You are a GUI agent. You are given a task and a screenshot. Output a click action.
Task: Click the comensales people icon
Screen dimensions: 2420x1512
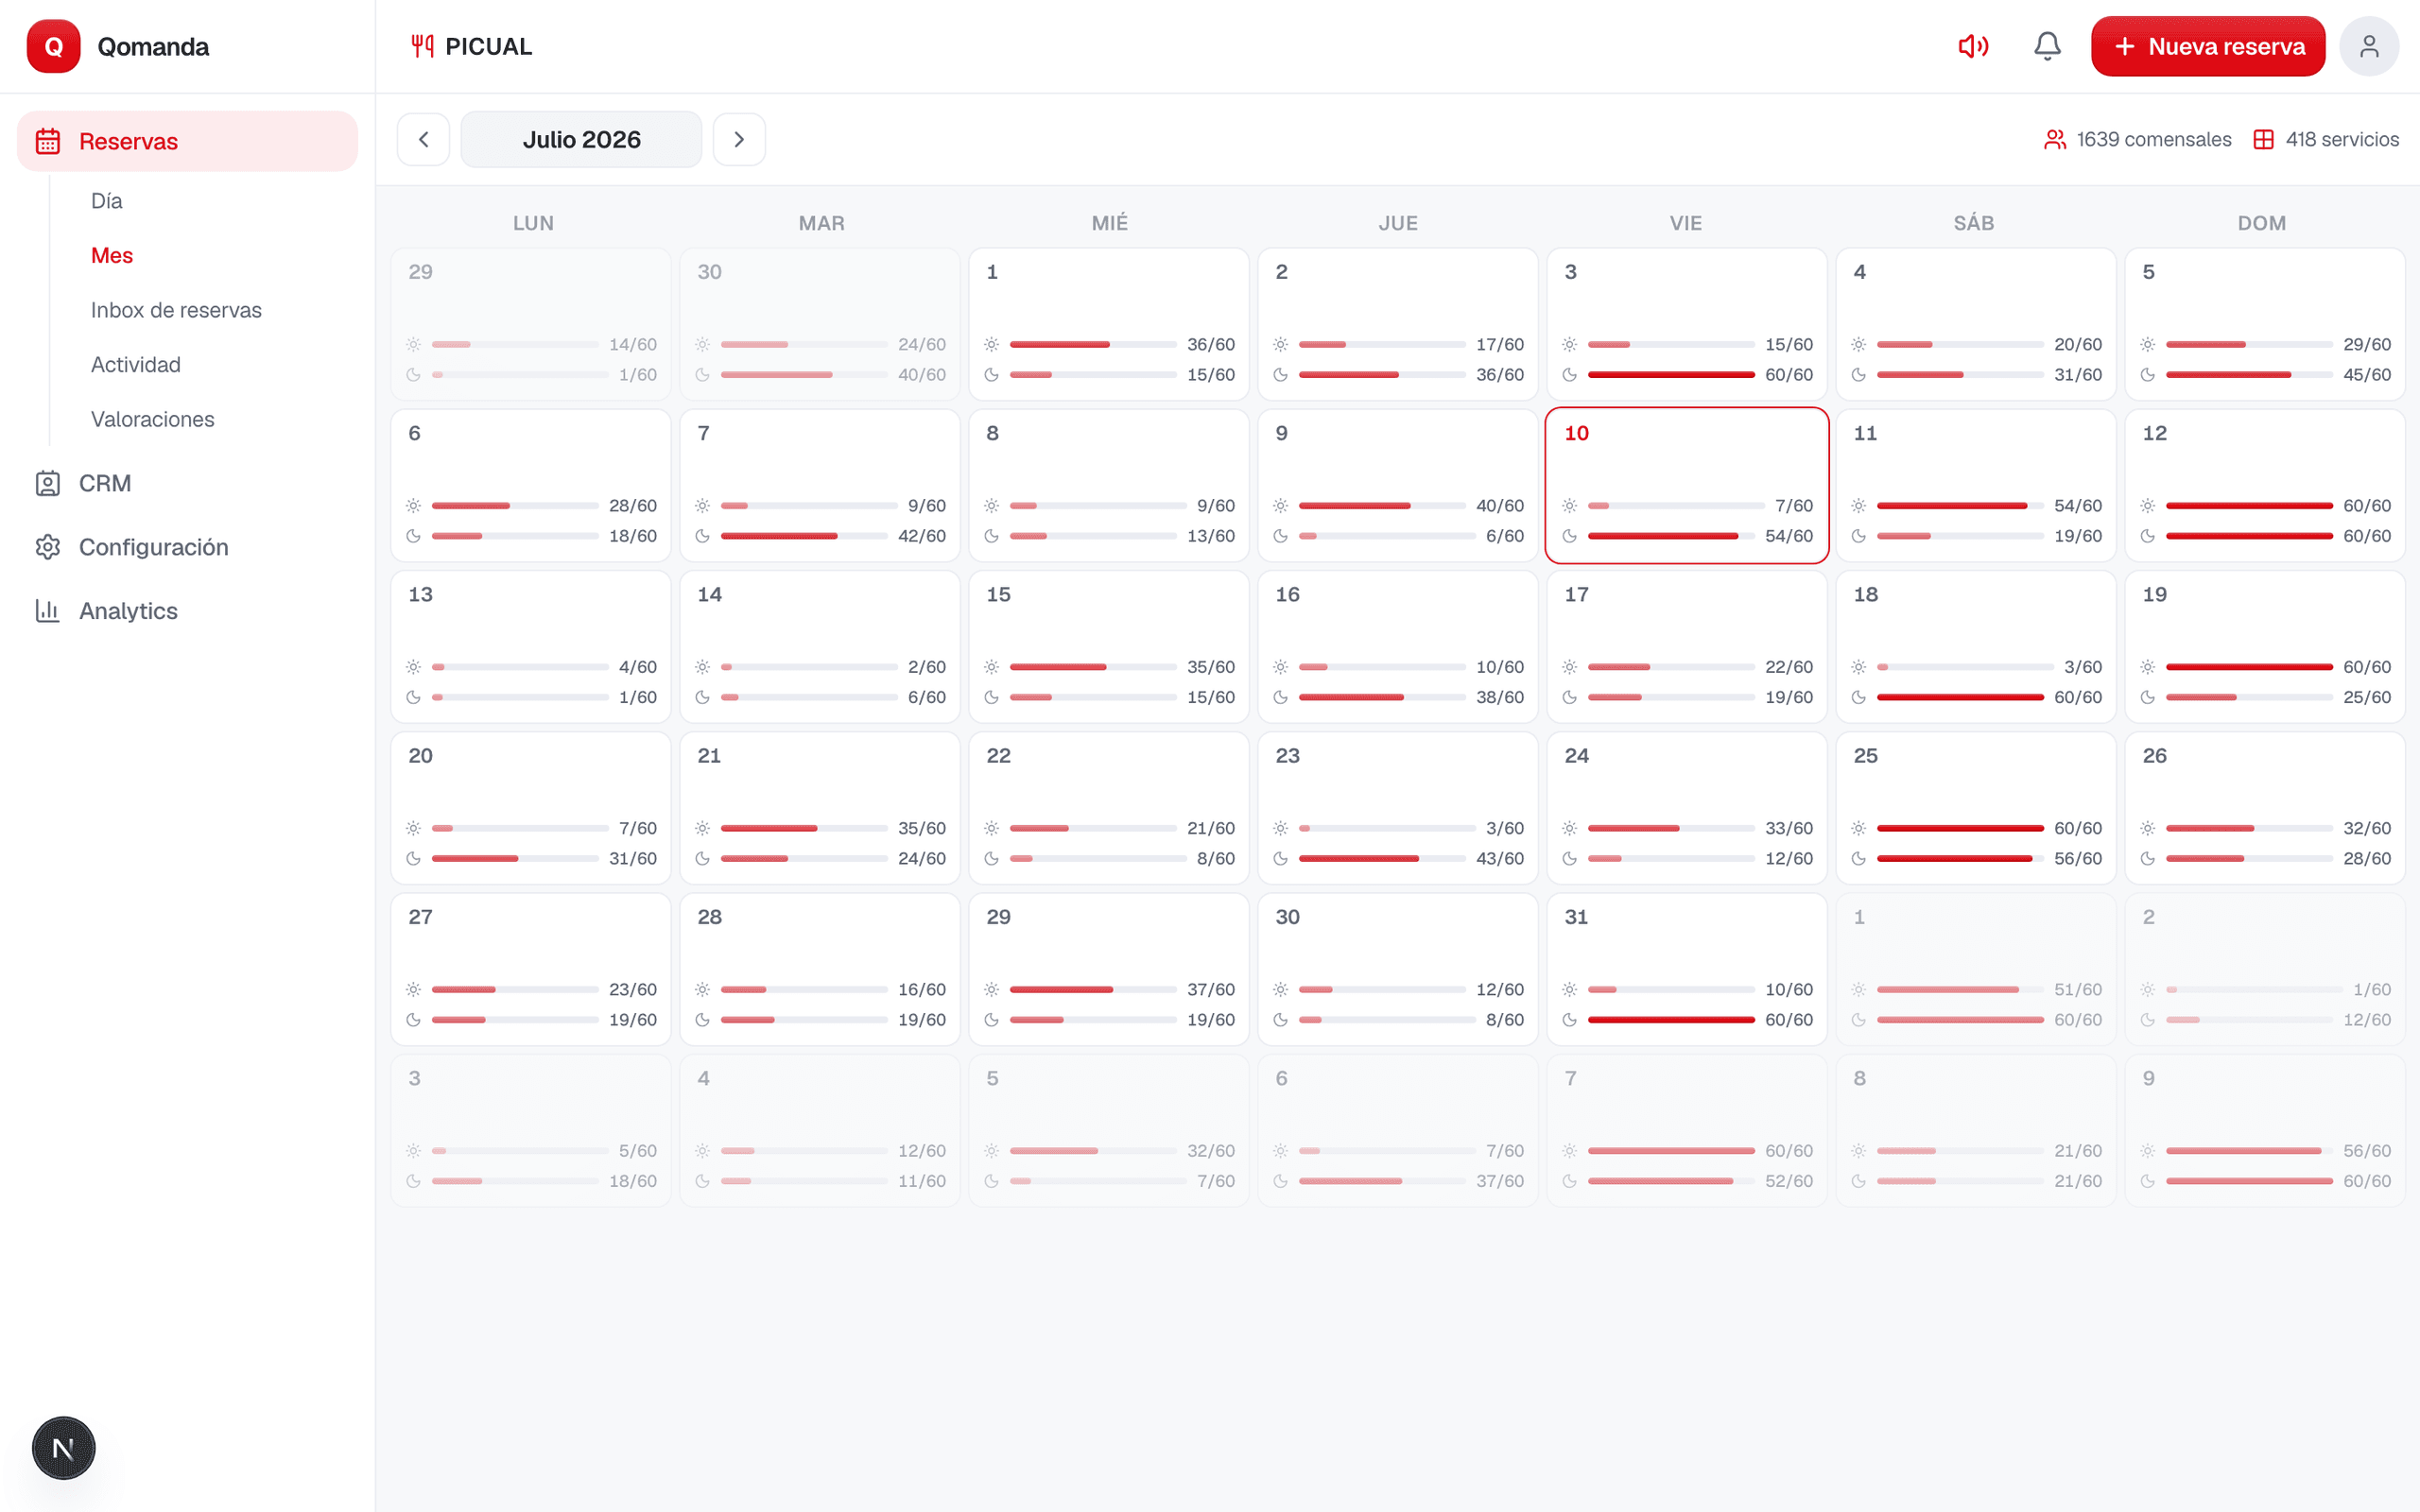click(x=2054, y=139)
